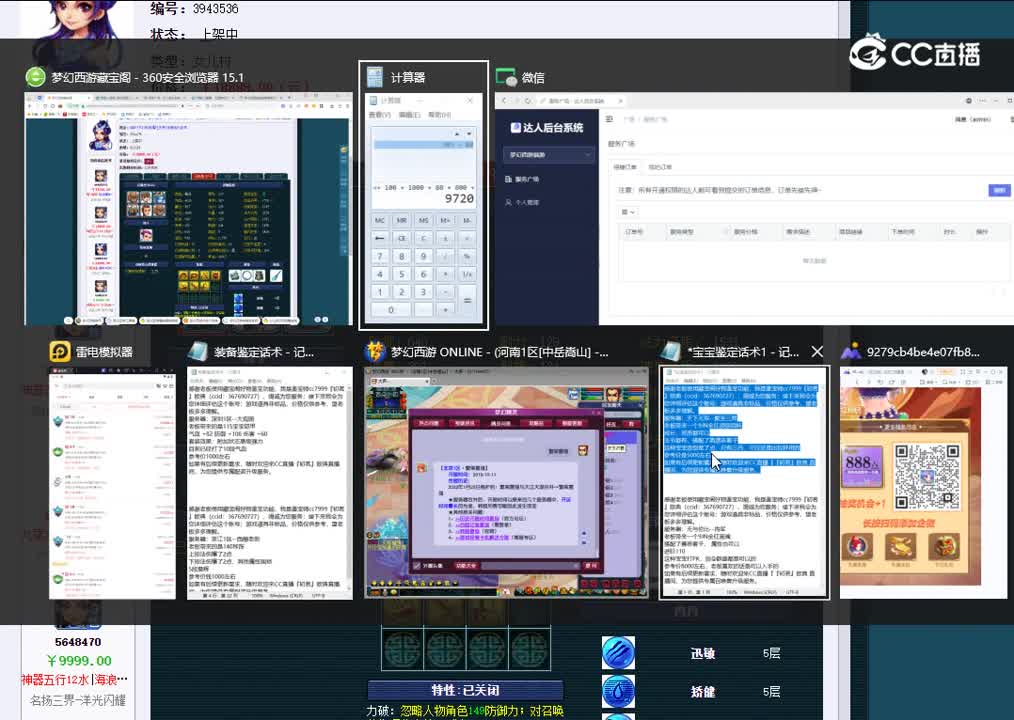Click the 迅敏 skill name

click(x=702, y=653)
